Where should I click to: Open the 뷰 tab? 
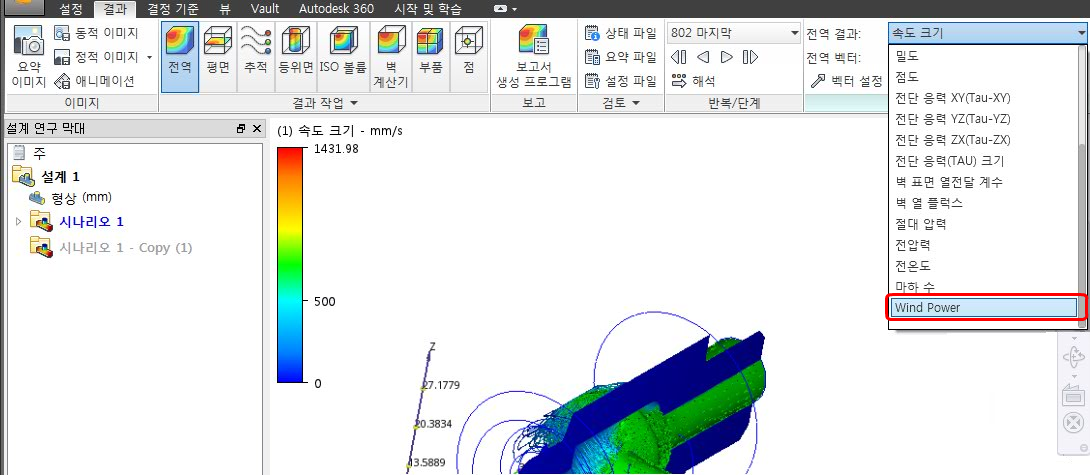point(225,9)
